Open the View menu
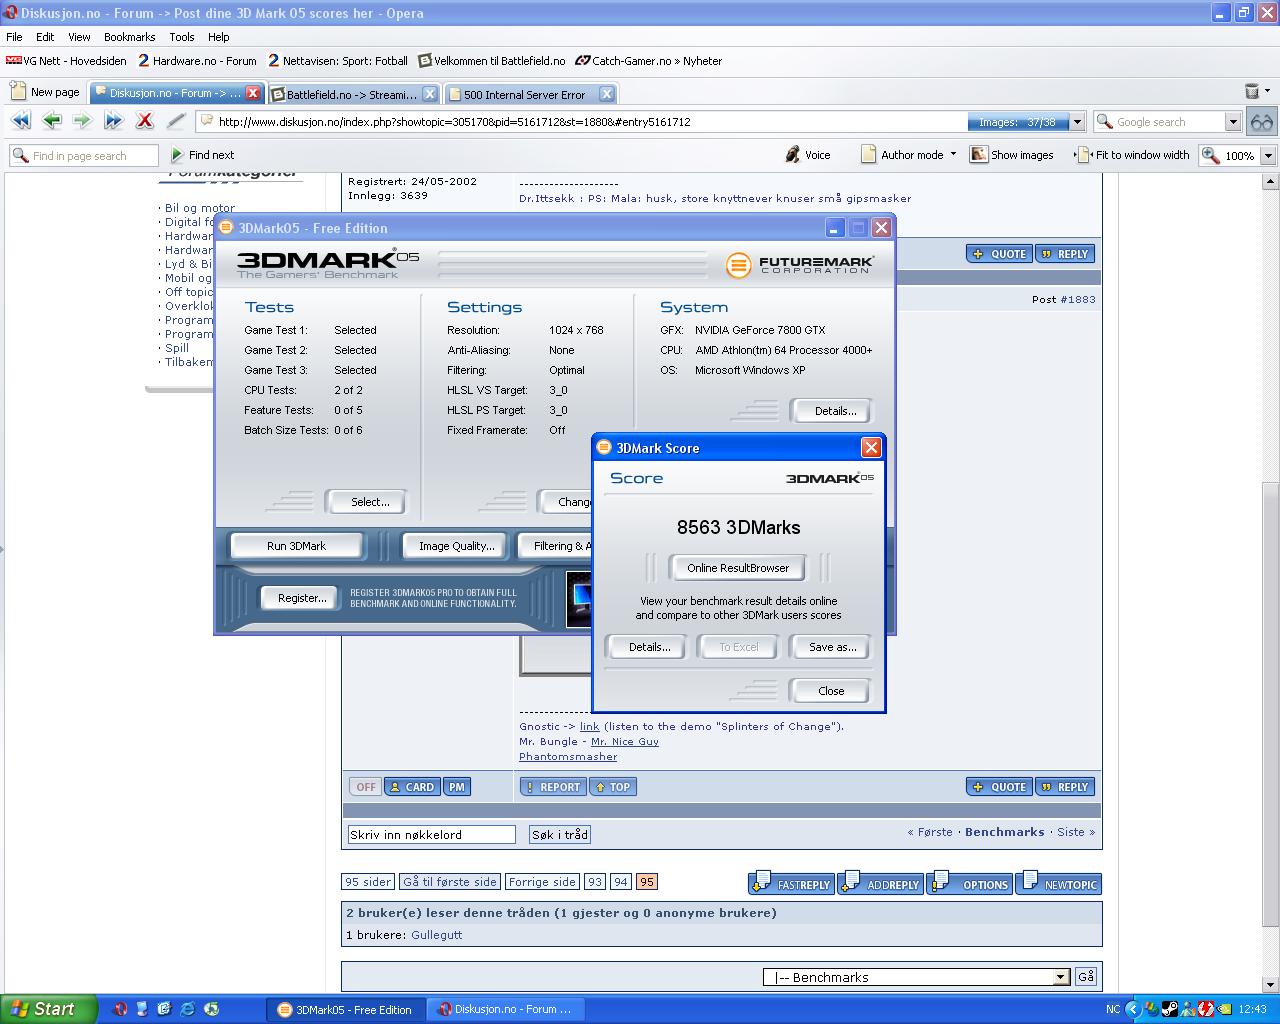The image size is (1280, 1024). click(x=79, y=37)
